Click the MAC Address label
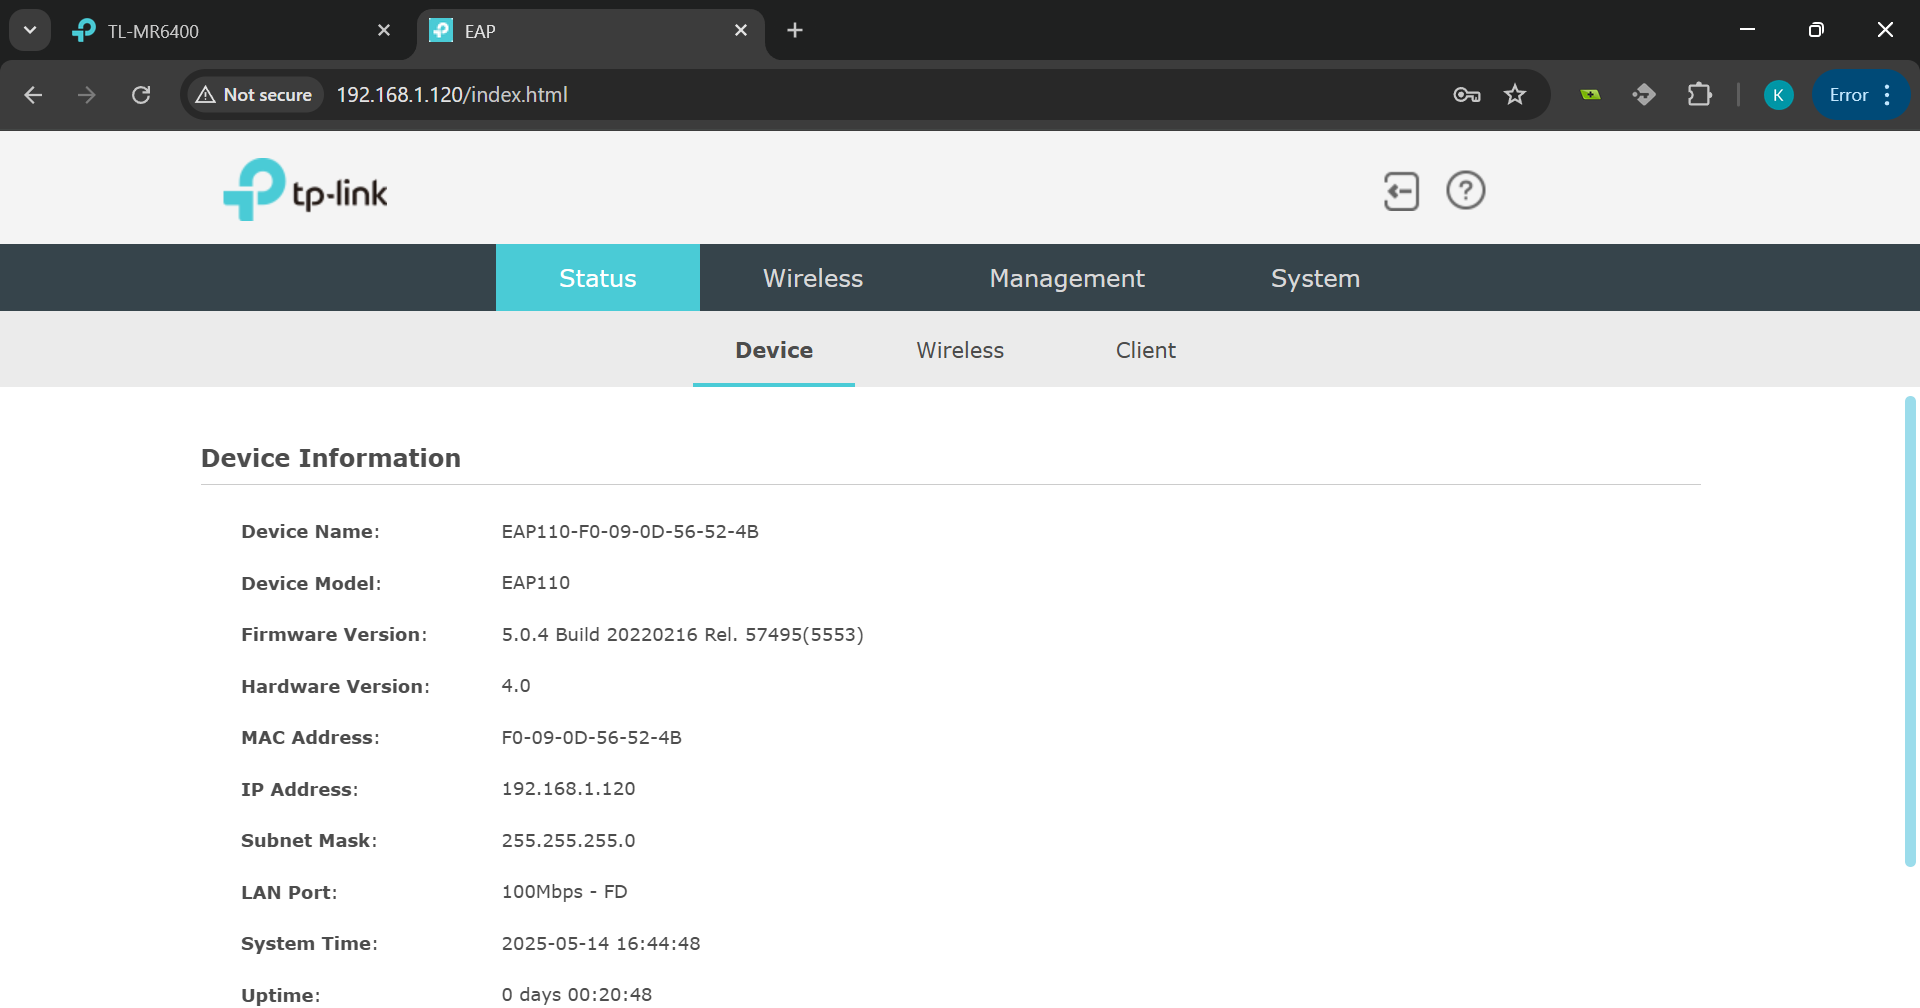Viewport: 1920px width, 1008px height. (310, 738)
